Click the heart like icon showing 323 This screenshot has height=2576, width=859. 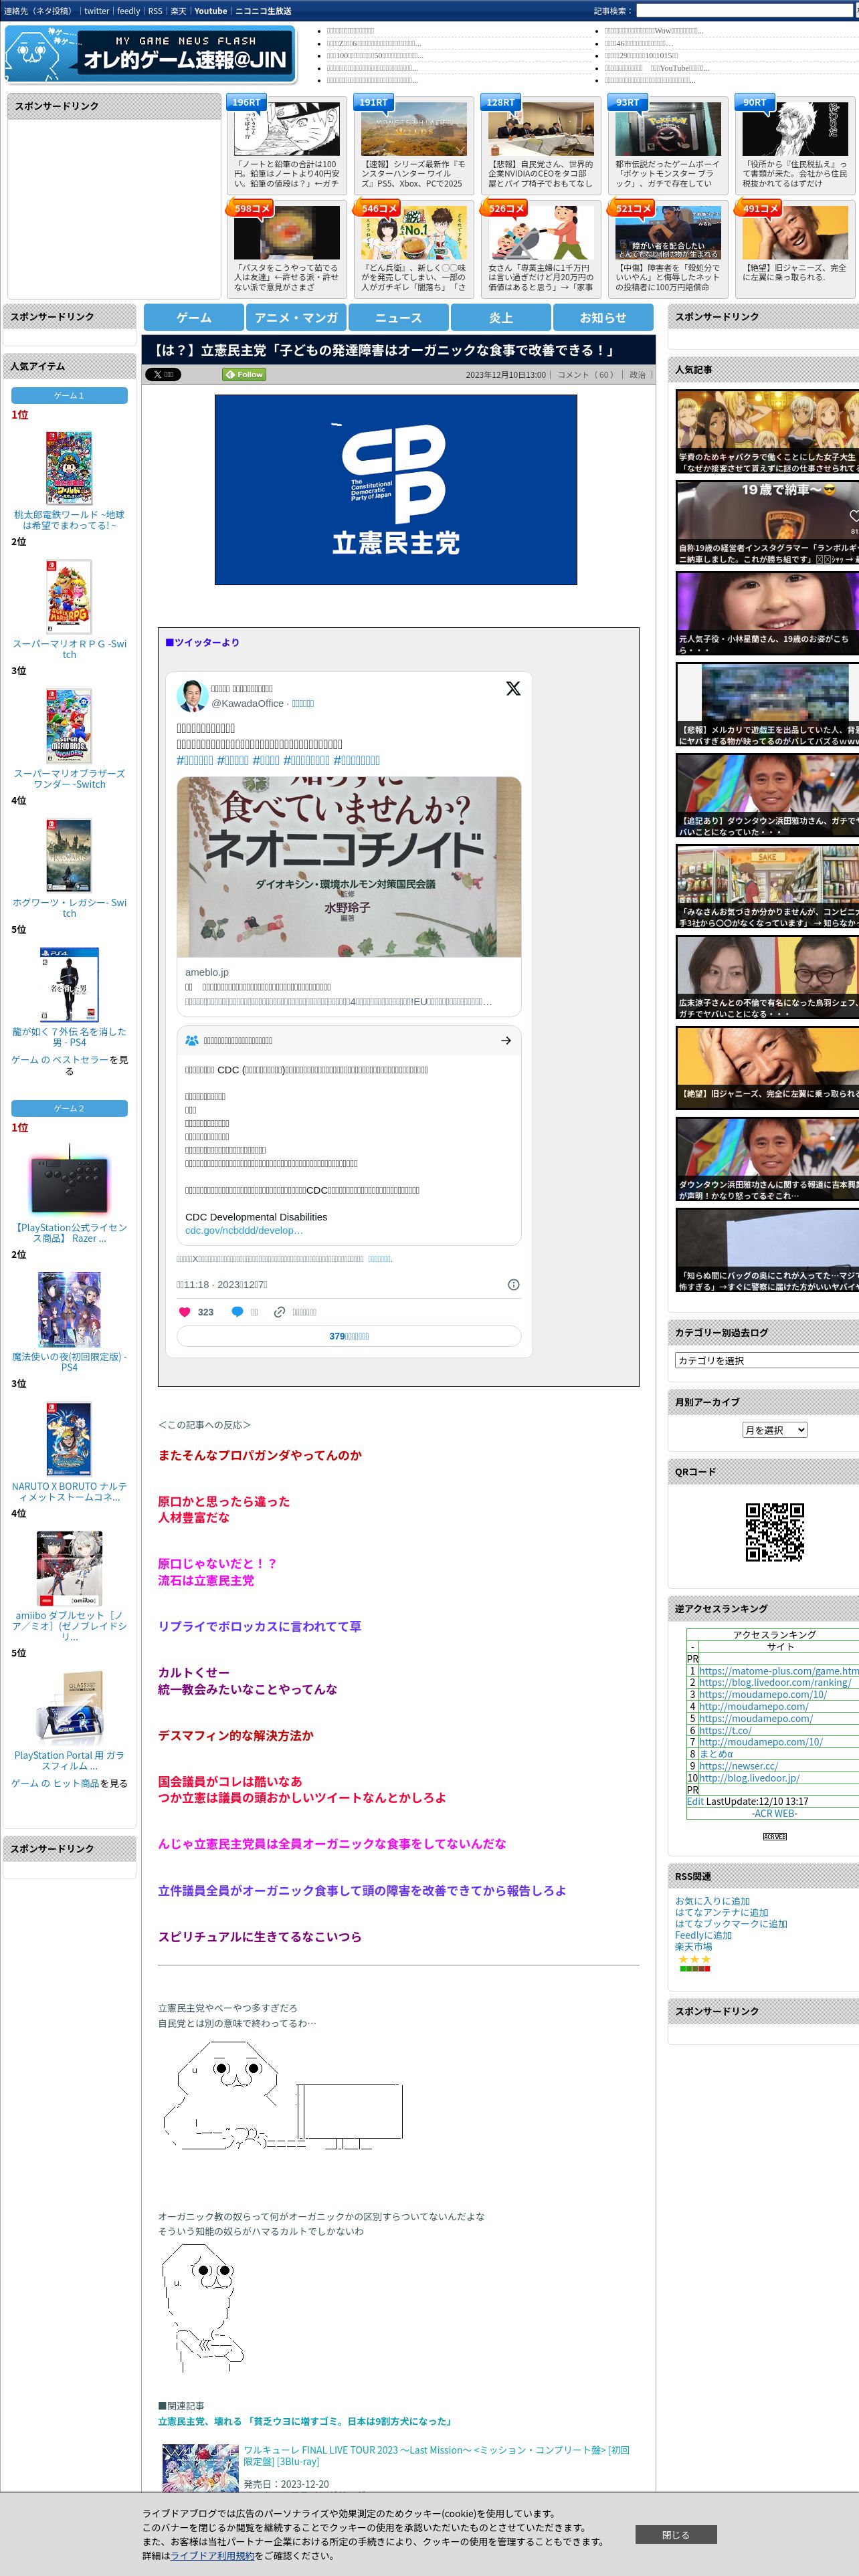184,1312
